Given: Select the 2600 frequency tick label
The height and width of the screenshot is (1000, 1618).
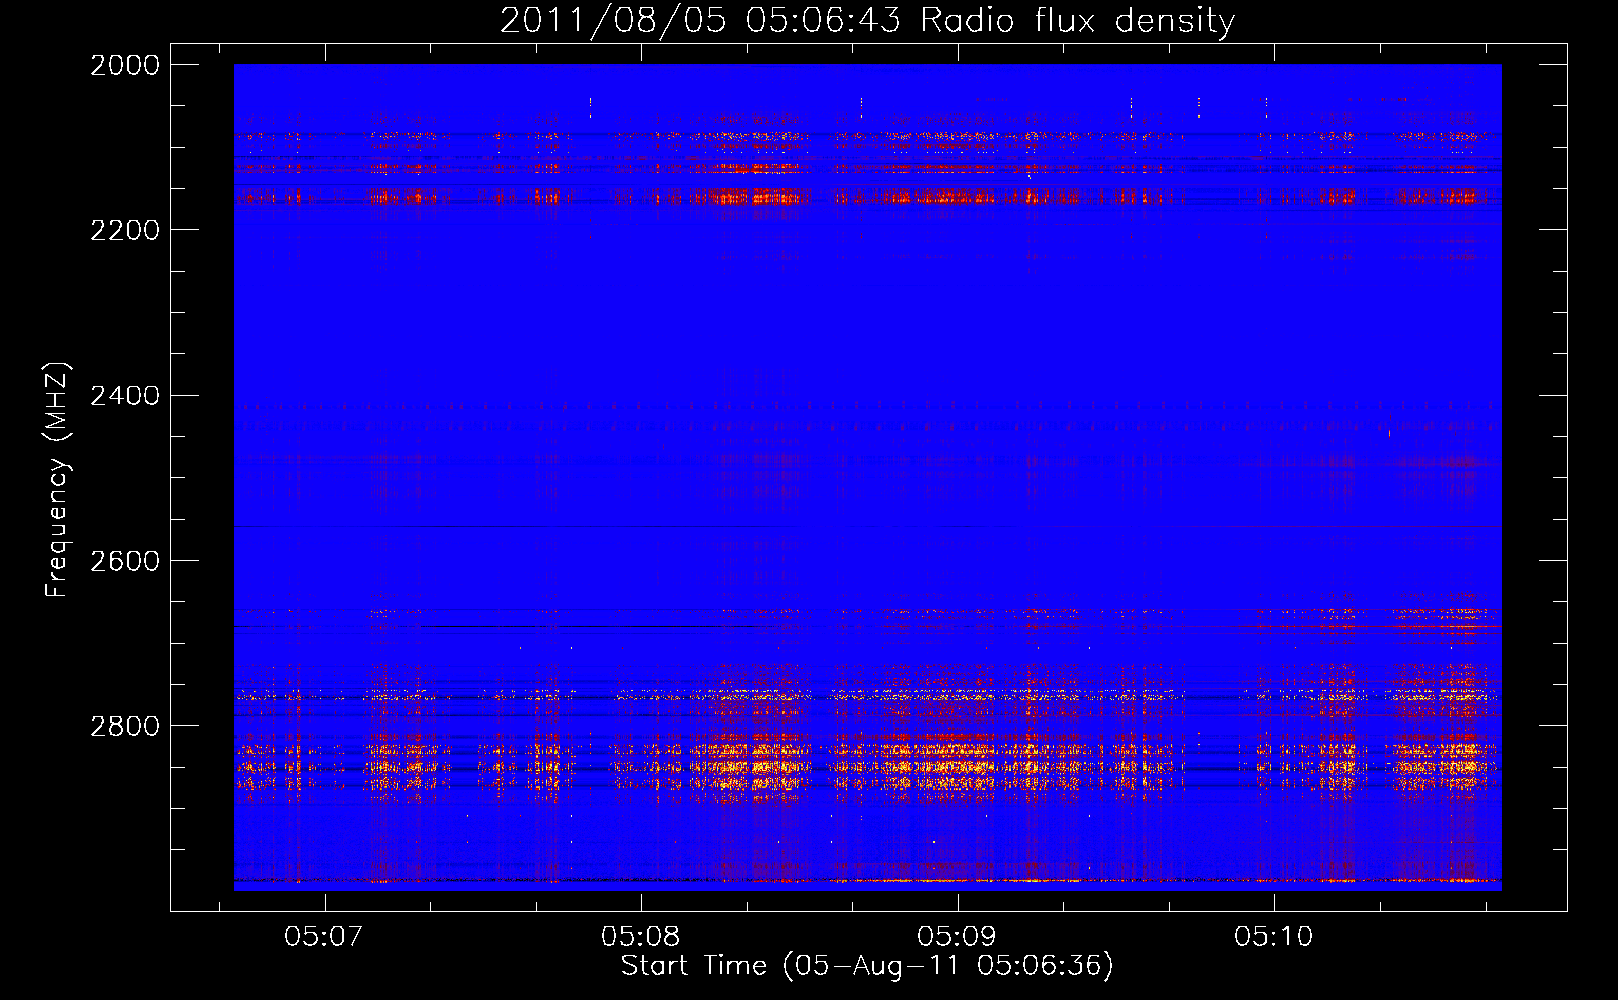Looking at the screenshot, I should click(125, 561).
